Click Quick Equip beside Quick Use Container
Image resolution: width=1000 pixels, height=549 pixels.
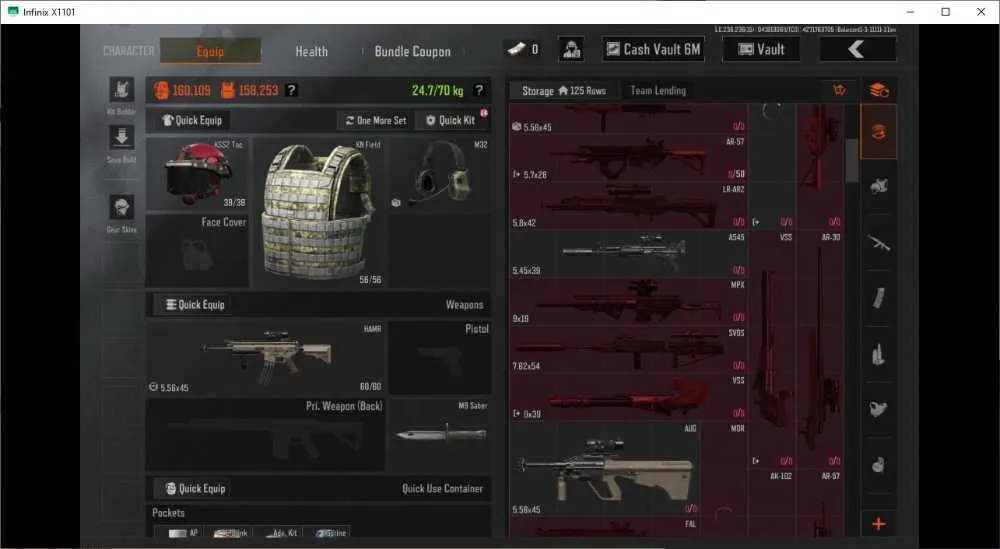click(195, 488)
